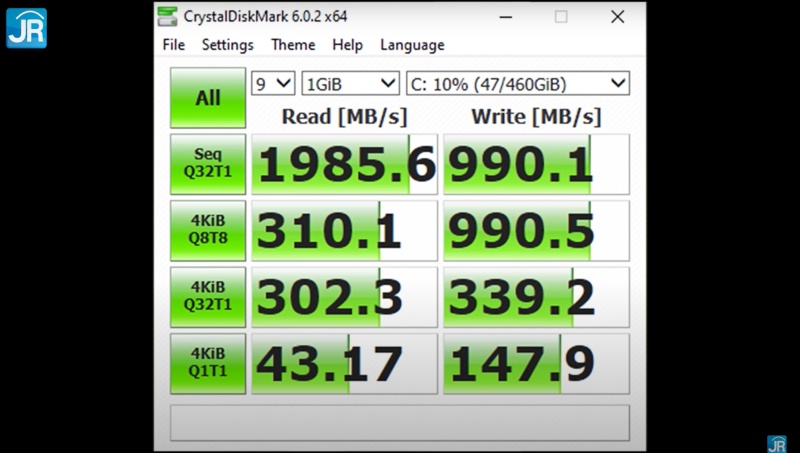The height and width of the screenshot is (453, 800).
Task: Start the 4KiB Q1T1 test
Action: (208, 363)
